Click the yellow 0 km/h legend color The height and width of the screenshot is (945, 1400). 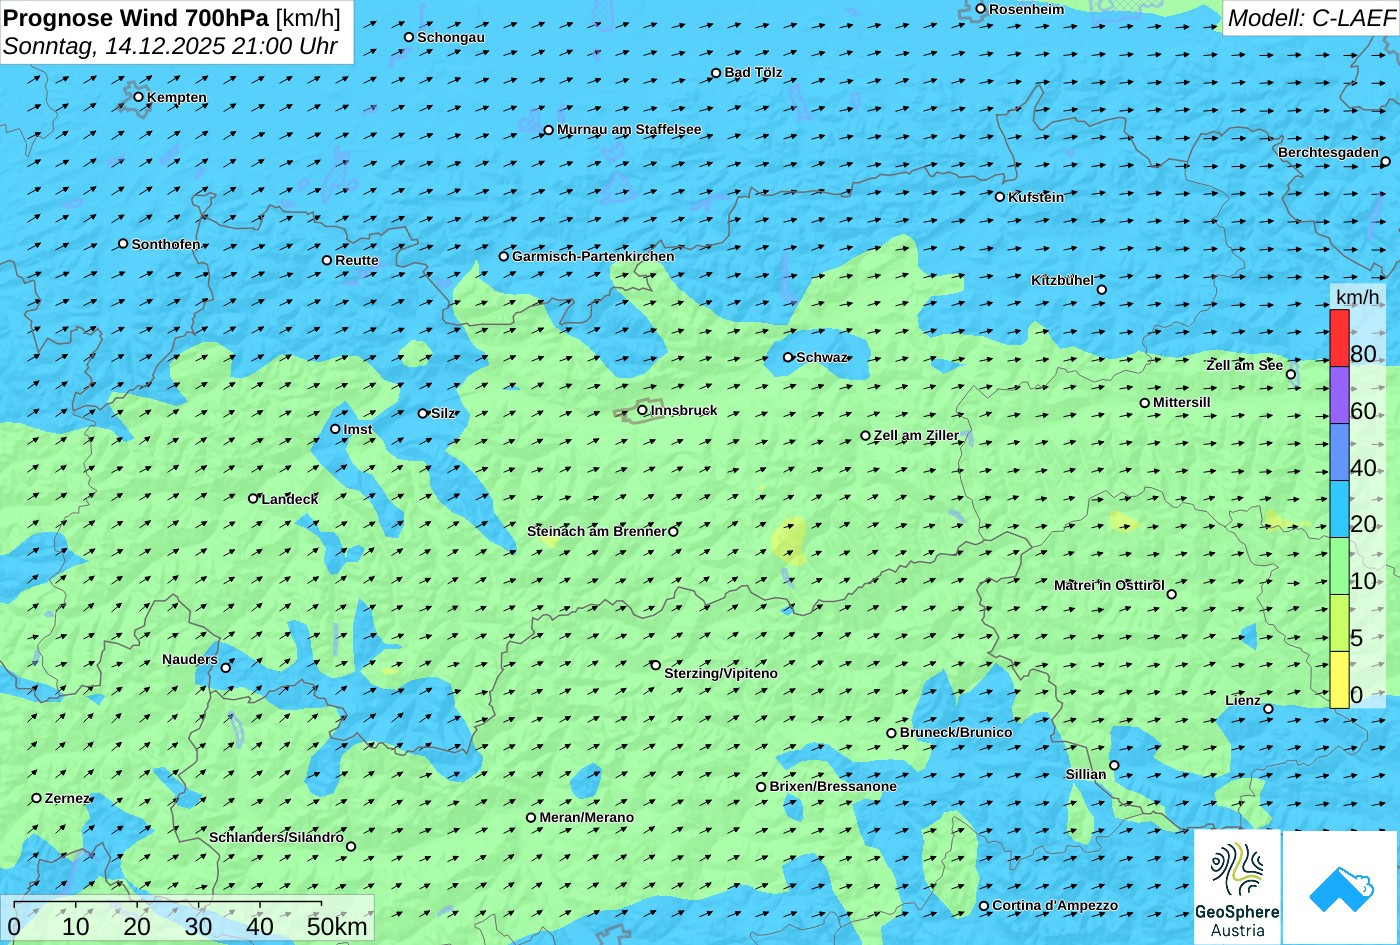pos(1339,680)
